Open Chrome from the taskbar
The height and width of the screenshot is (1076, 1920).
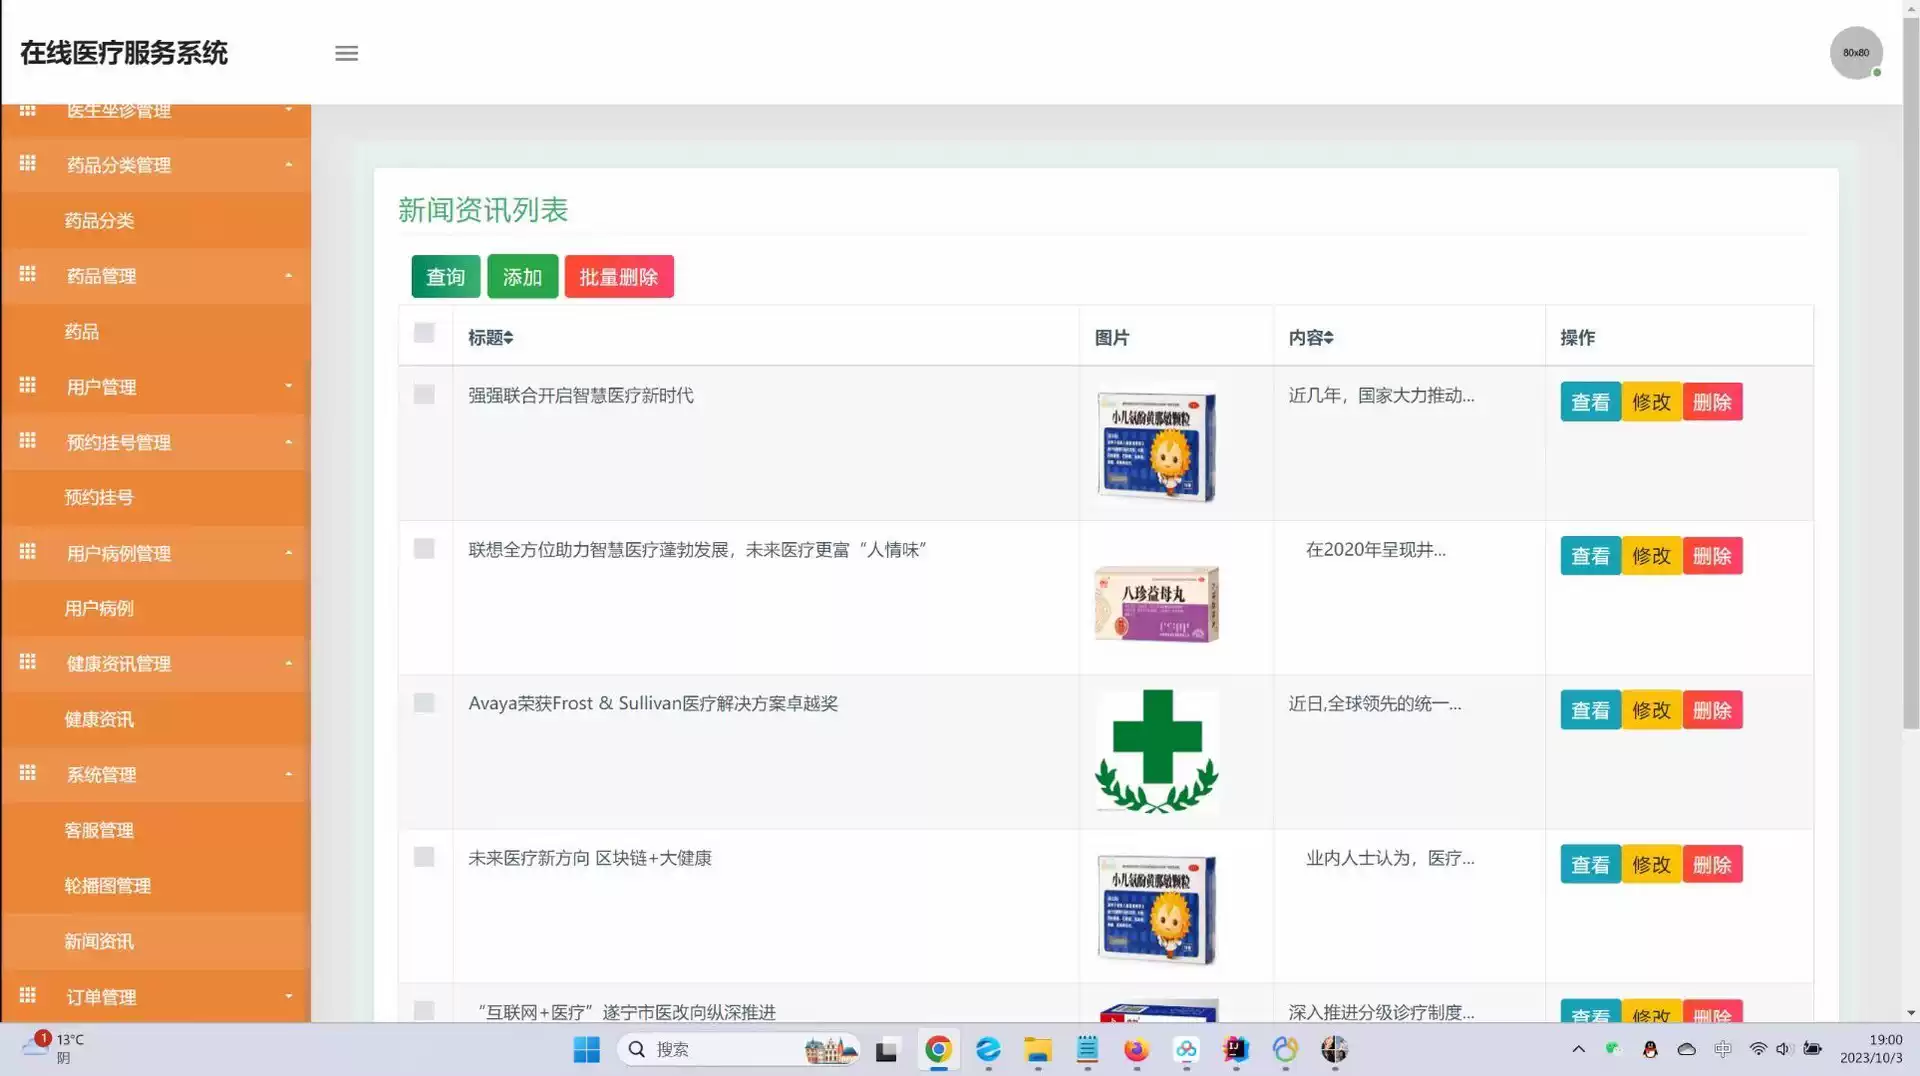coord(938,1049)
